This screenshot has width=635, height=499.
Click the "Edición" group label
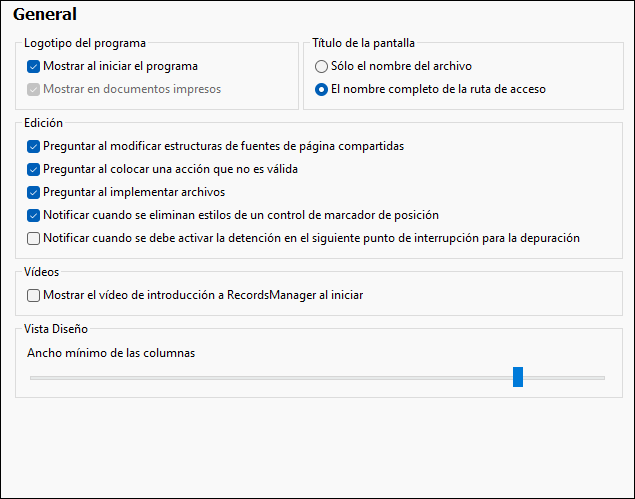pos(45,123)
